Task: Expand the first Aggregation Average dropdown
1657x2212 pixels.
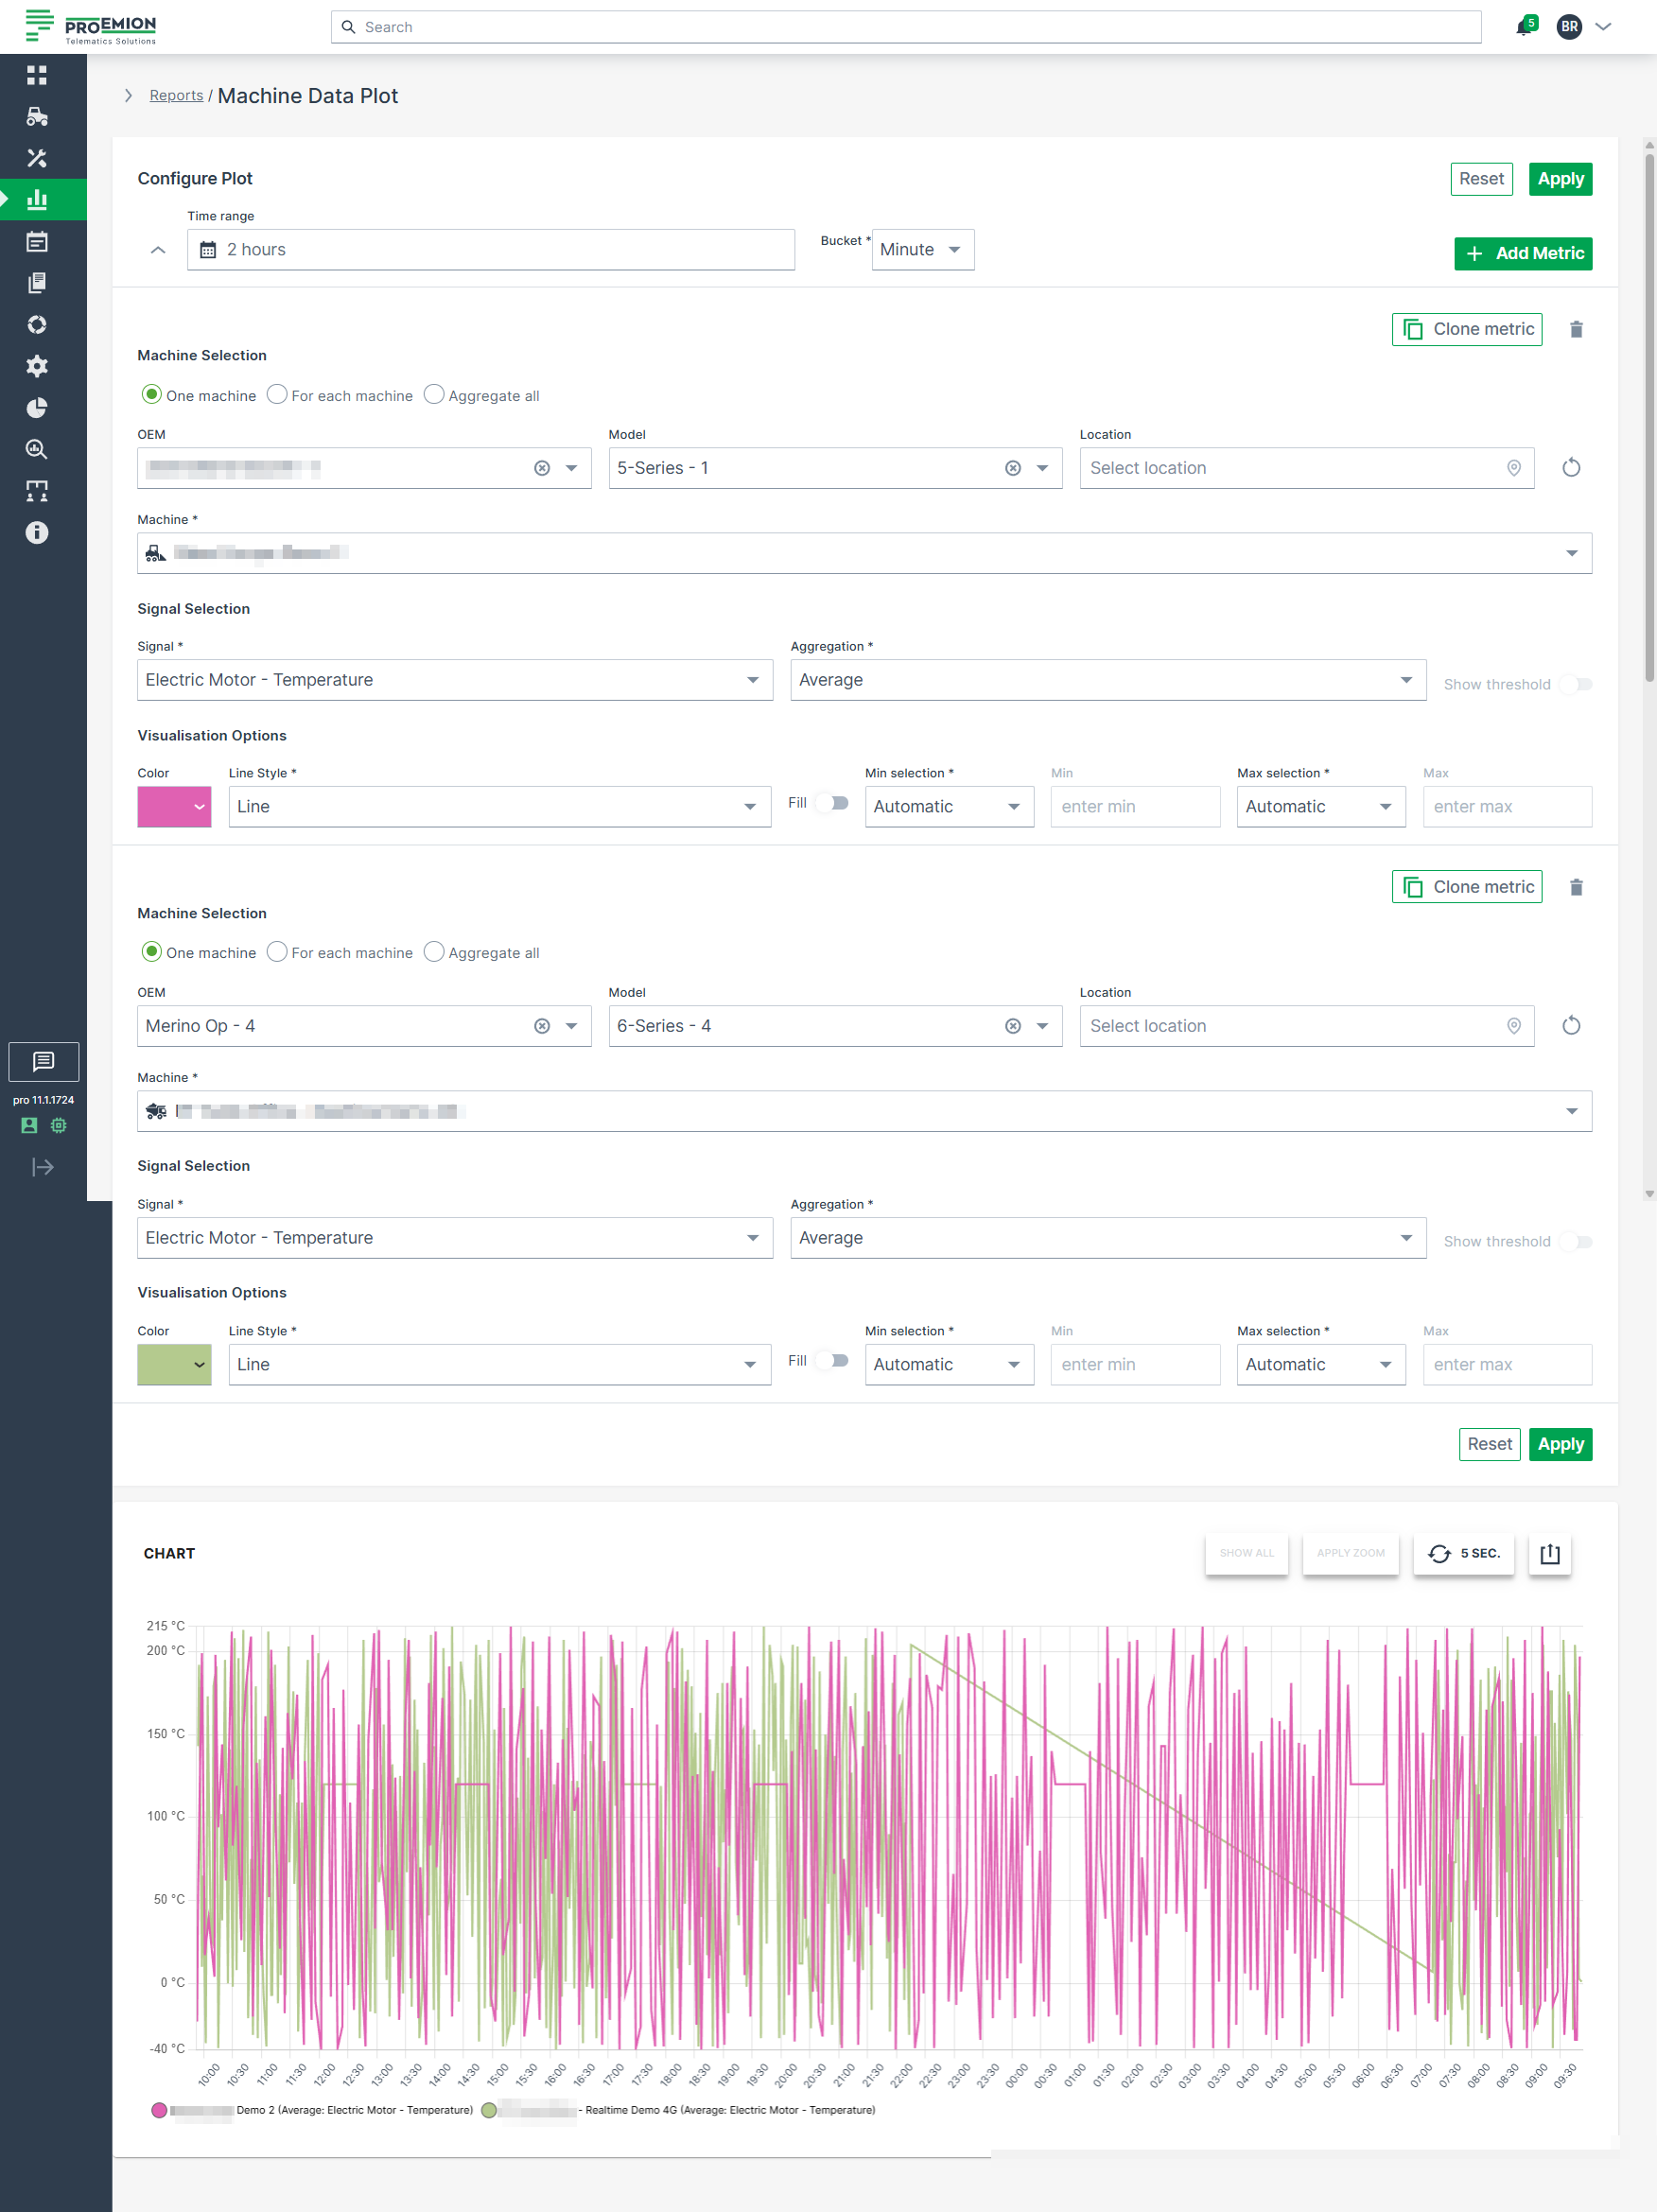Action: coord(1107,680)
